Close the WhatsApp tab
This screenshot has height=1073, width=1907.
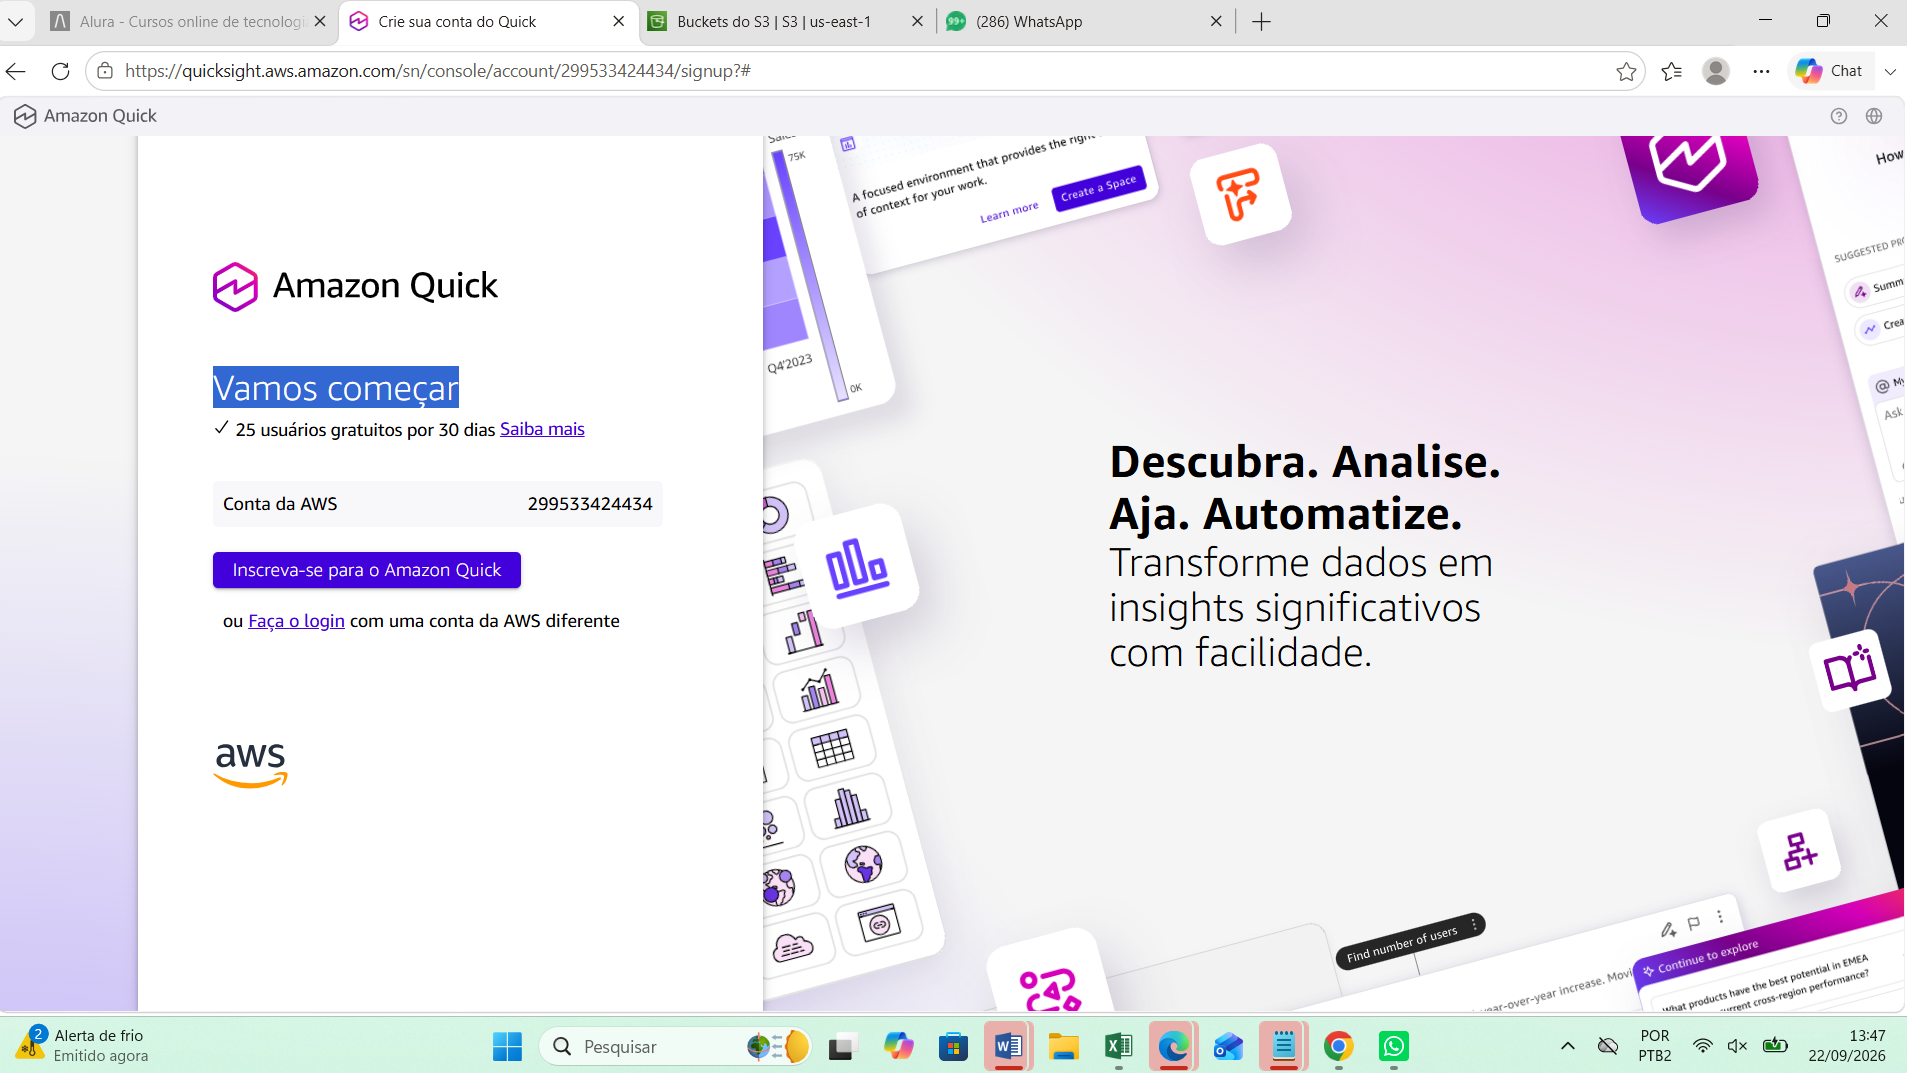click(x=1216, y=21)
